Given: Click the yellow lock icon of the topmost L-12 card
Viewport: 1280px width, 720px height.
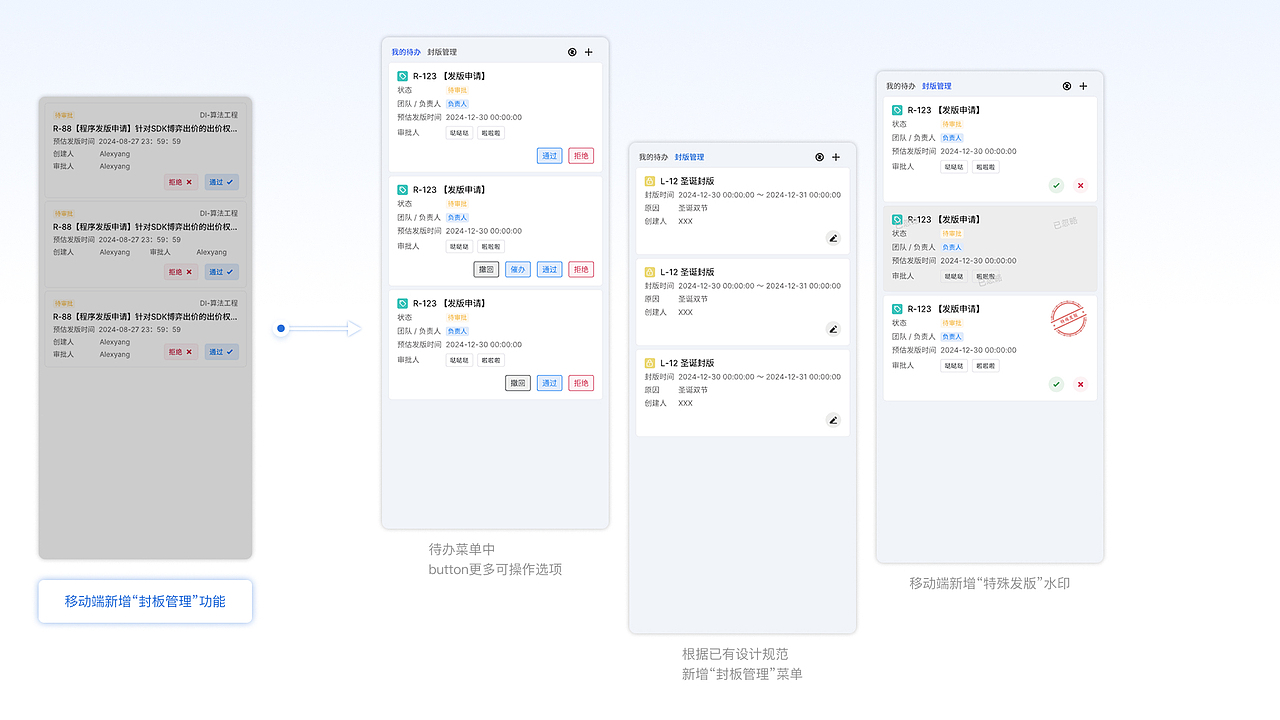Looking at the screenshot, I should pyautogui.click(x=650, y=181).
